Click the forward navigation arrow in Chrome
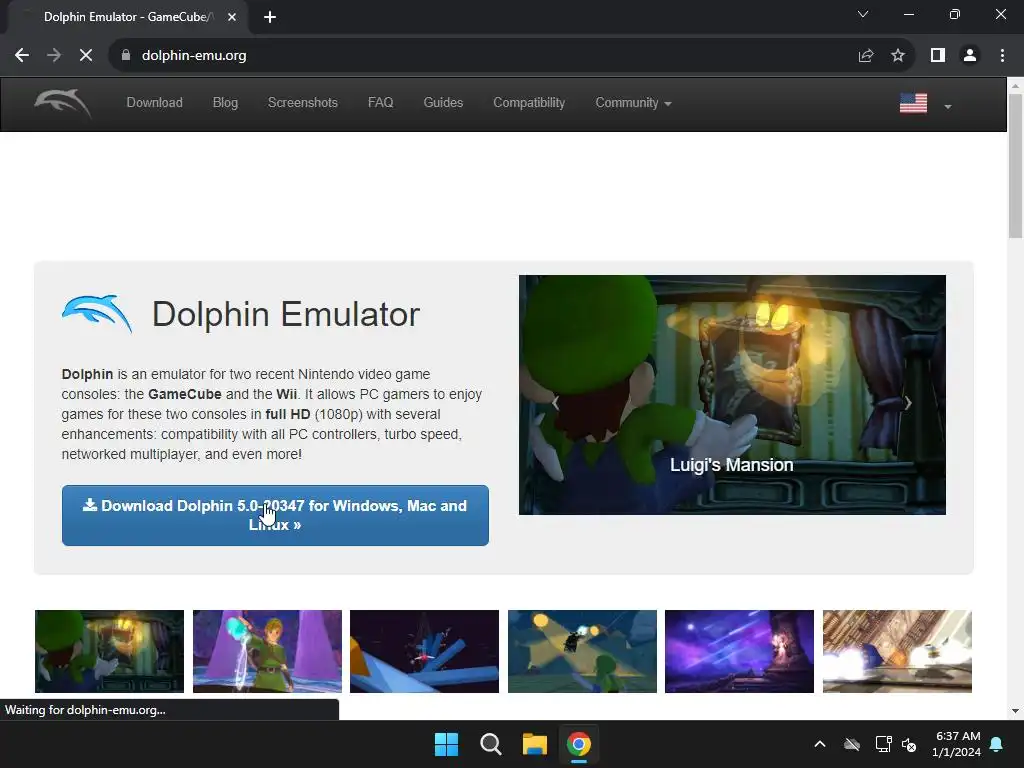1024x768 pixels. tap(54, 56)
